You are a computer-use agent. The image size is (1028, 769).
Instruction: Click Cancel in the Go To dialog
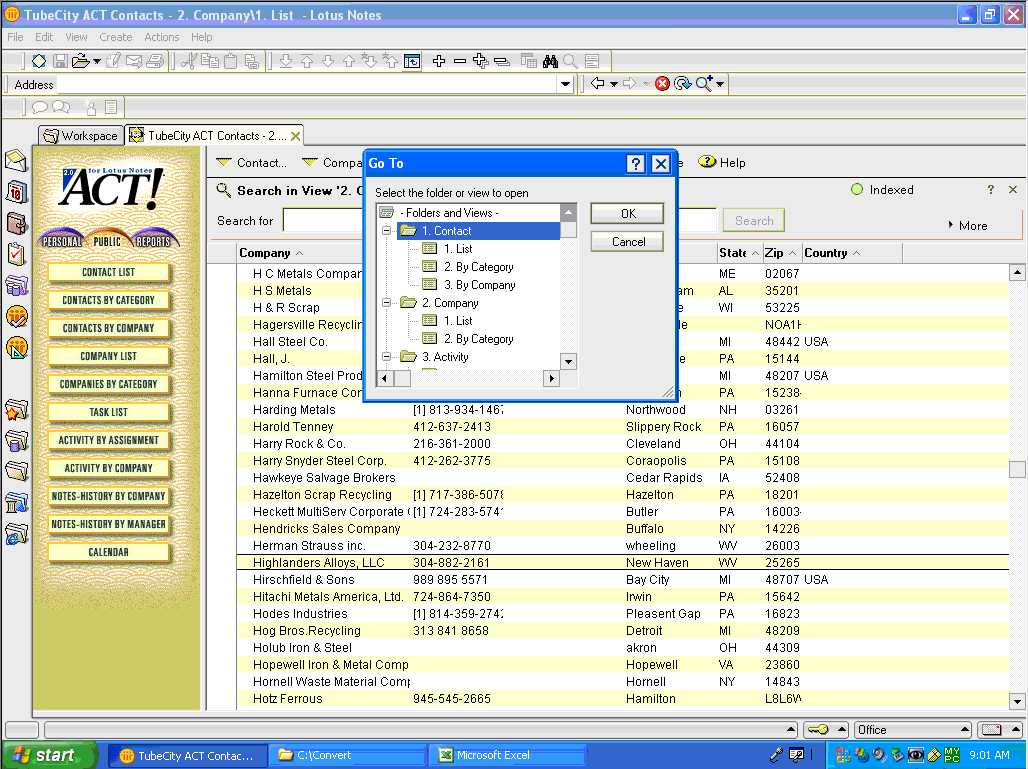[x=627, y=242]
